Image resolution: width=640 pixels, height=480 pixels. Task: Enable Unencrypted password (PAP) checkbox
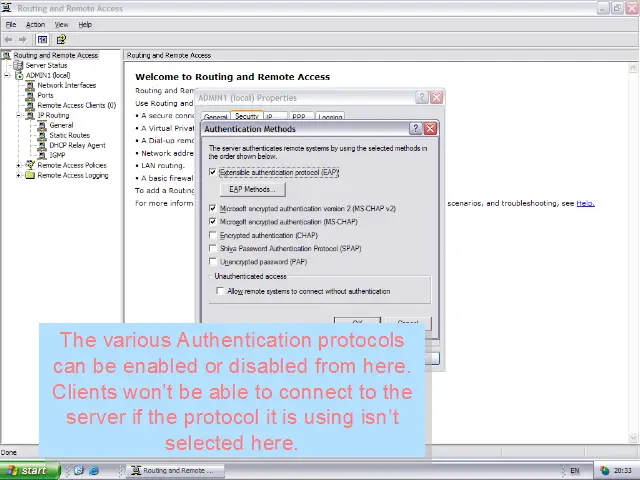tap(212, 262)
